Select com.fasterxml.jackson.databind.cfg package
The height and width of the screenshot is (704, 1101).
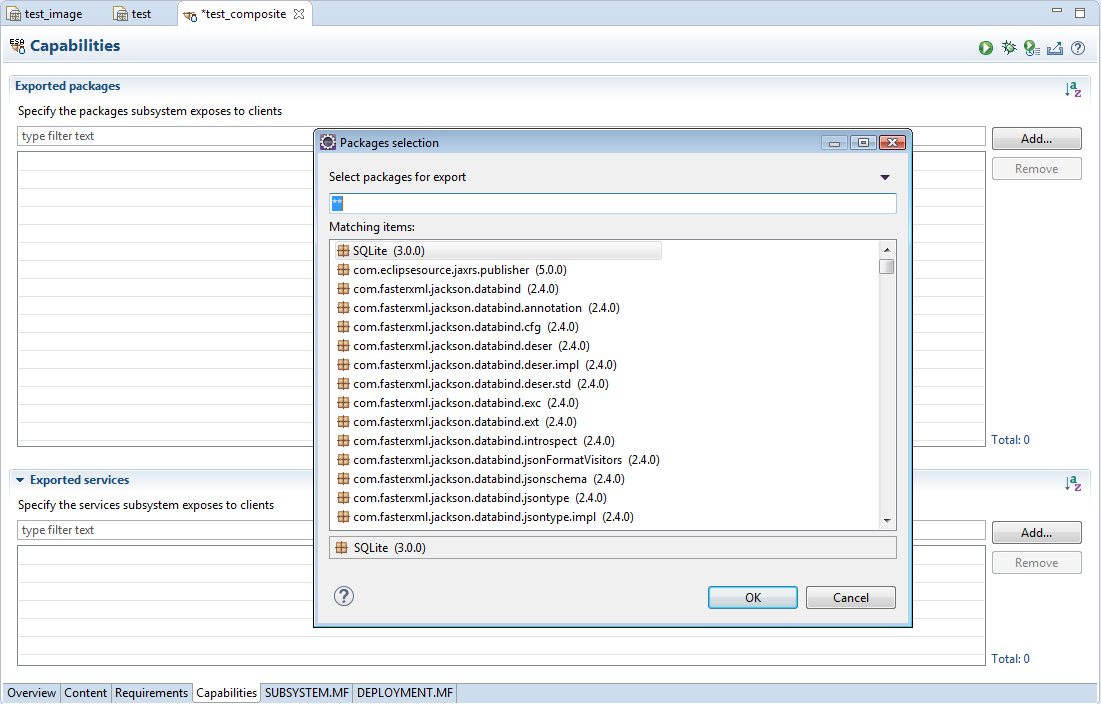(x=446, y=327)
